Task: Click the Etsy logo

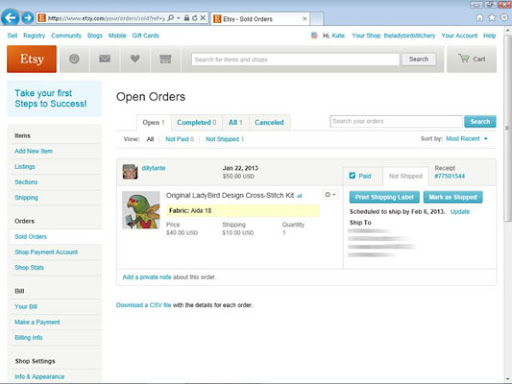Action: tap(32, 59)
